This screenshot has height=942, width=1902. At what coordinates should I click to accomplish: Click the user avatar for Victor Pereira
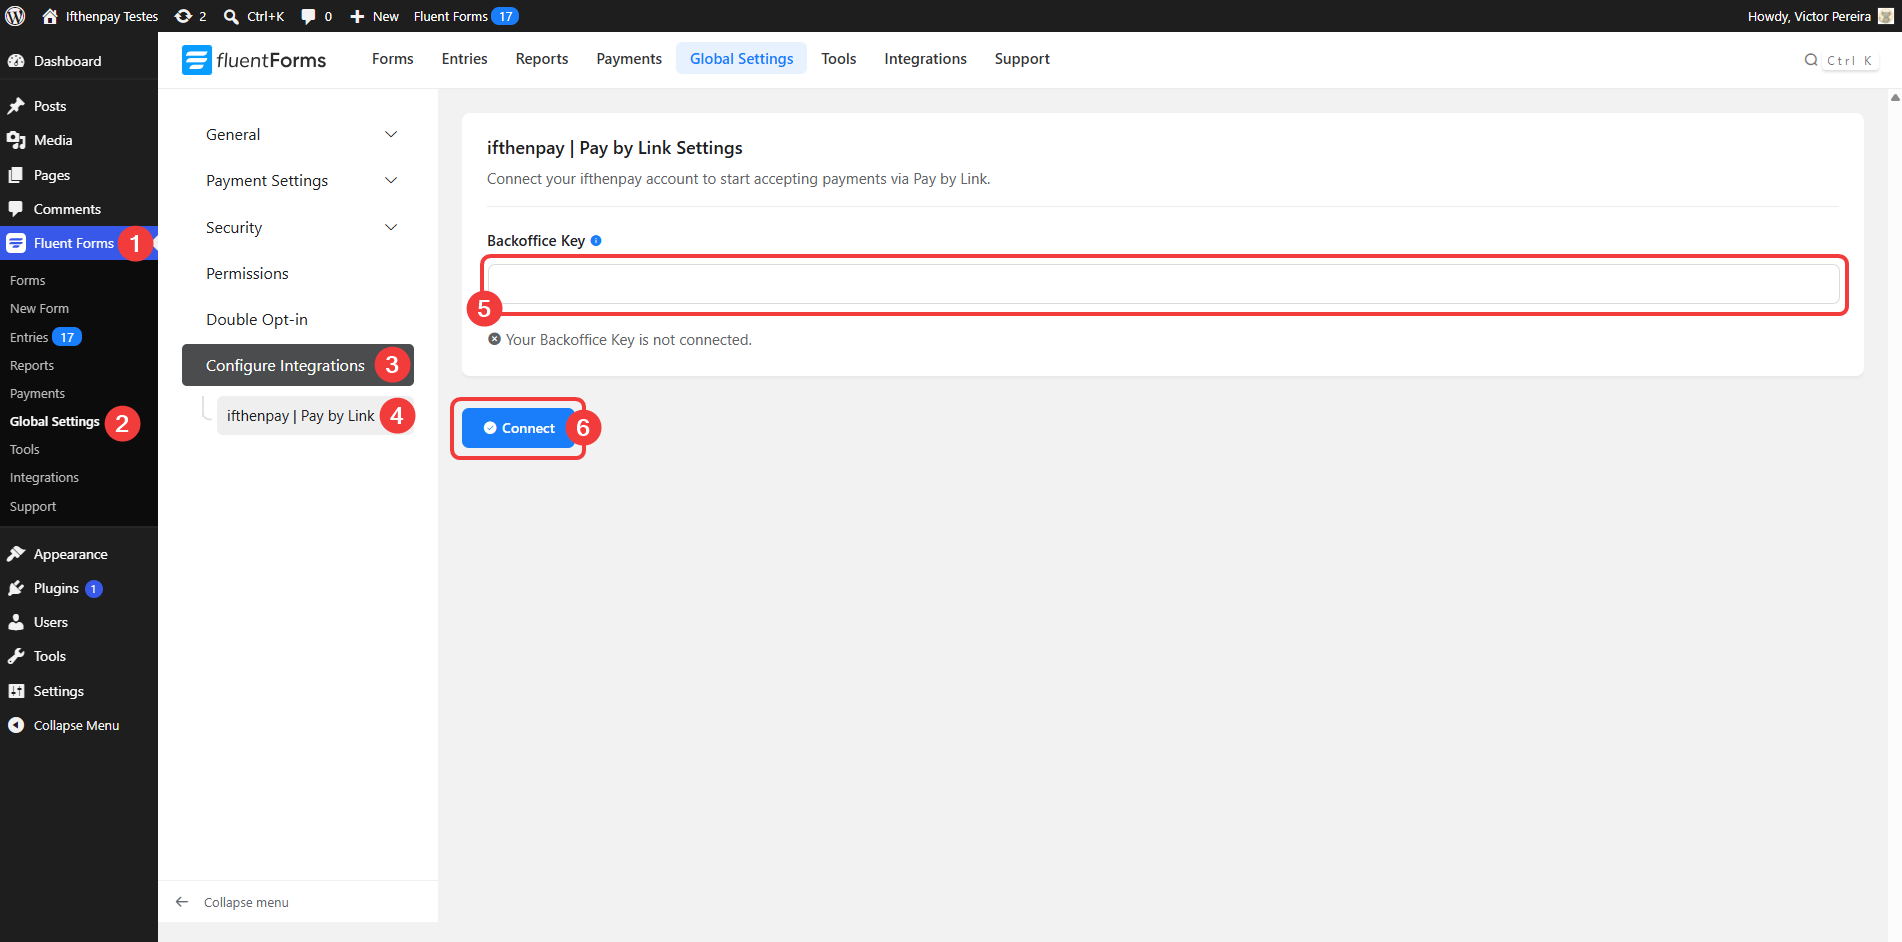pos(1886,16)
